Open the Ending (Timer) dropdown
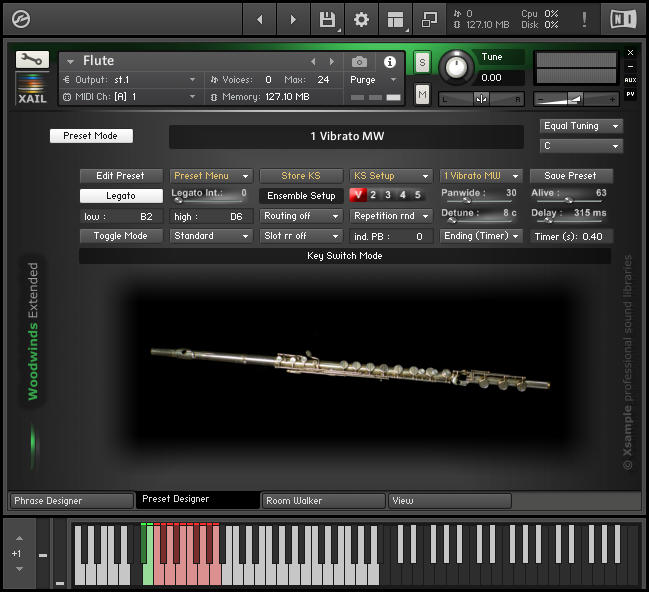This screenshot has height=592, width=649. (481, 236)
